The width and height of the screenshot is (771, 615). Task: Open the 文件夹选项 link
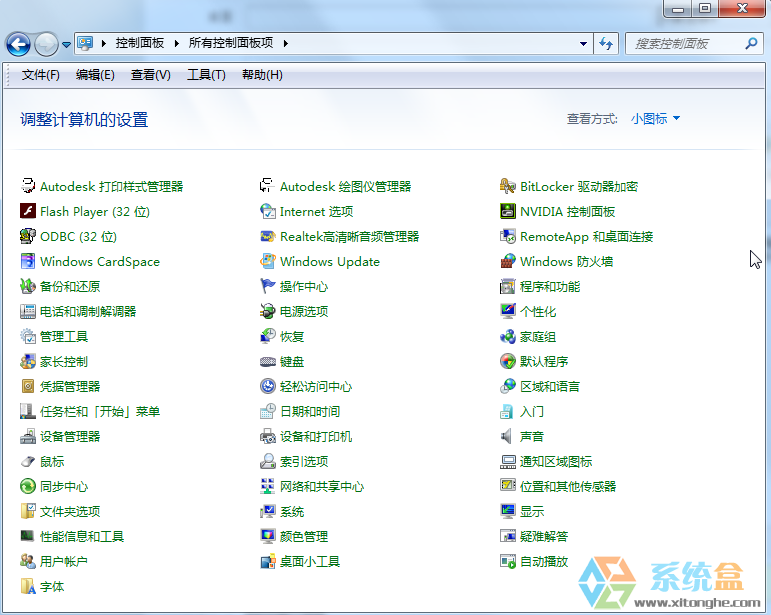pos(70,512)
